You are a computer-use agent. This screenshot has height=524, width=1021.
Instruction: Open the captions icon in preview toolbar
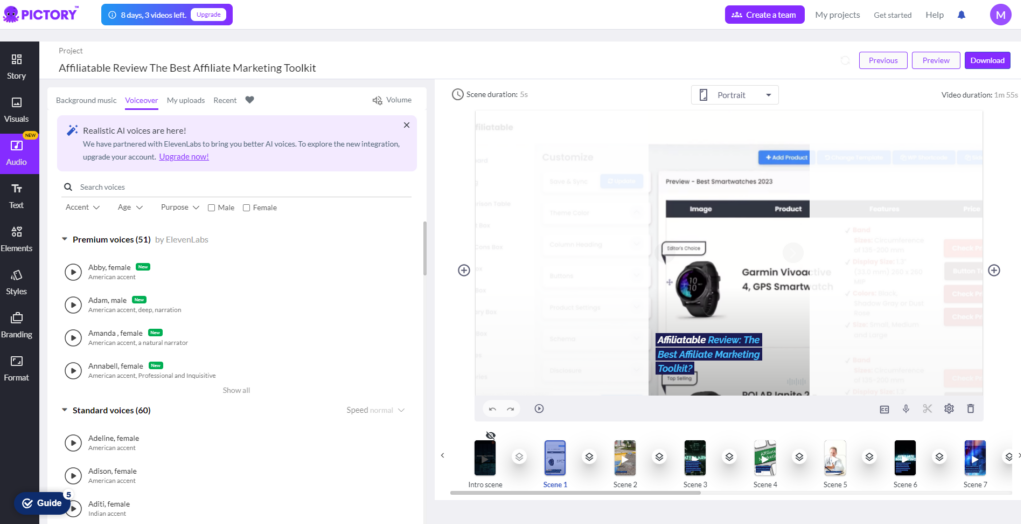[x=884, y=409]
